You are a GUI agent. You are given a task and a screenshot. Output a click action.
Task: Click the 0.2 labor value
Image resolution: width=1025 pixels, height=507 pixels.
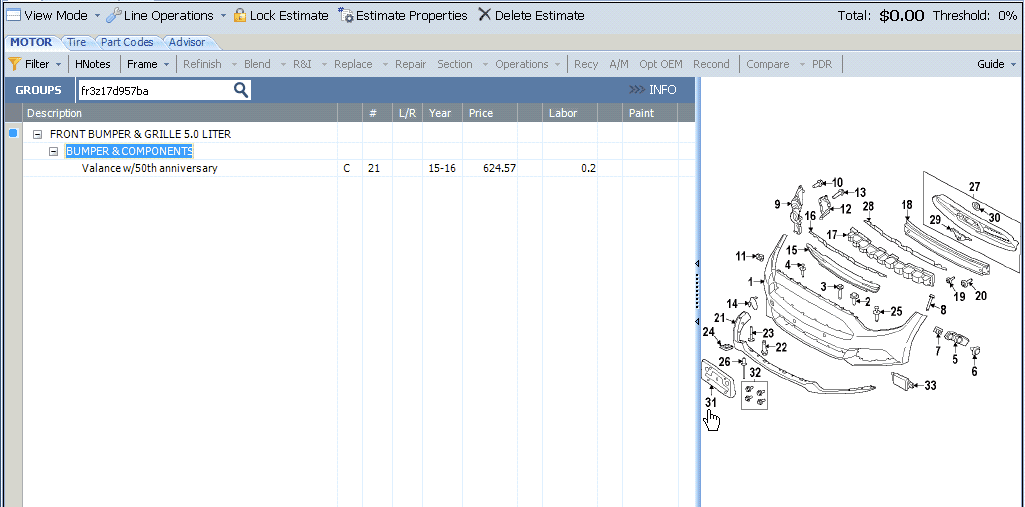[588, 168]
